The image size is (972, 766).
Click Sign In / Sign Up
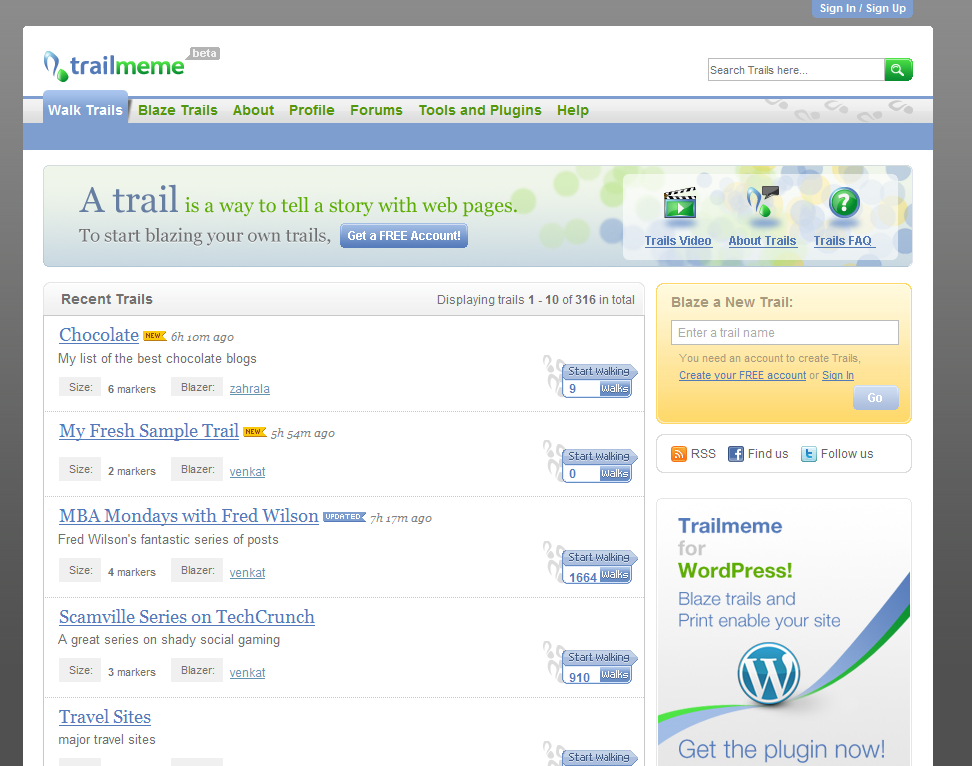coord(862,8)
